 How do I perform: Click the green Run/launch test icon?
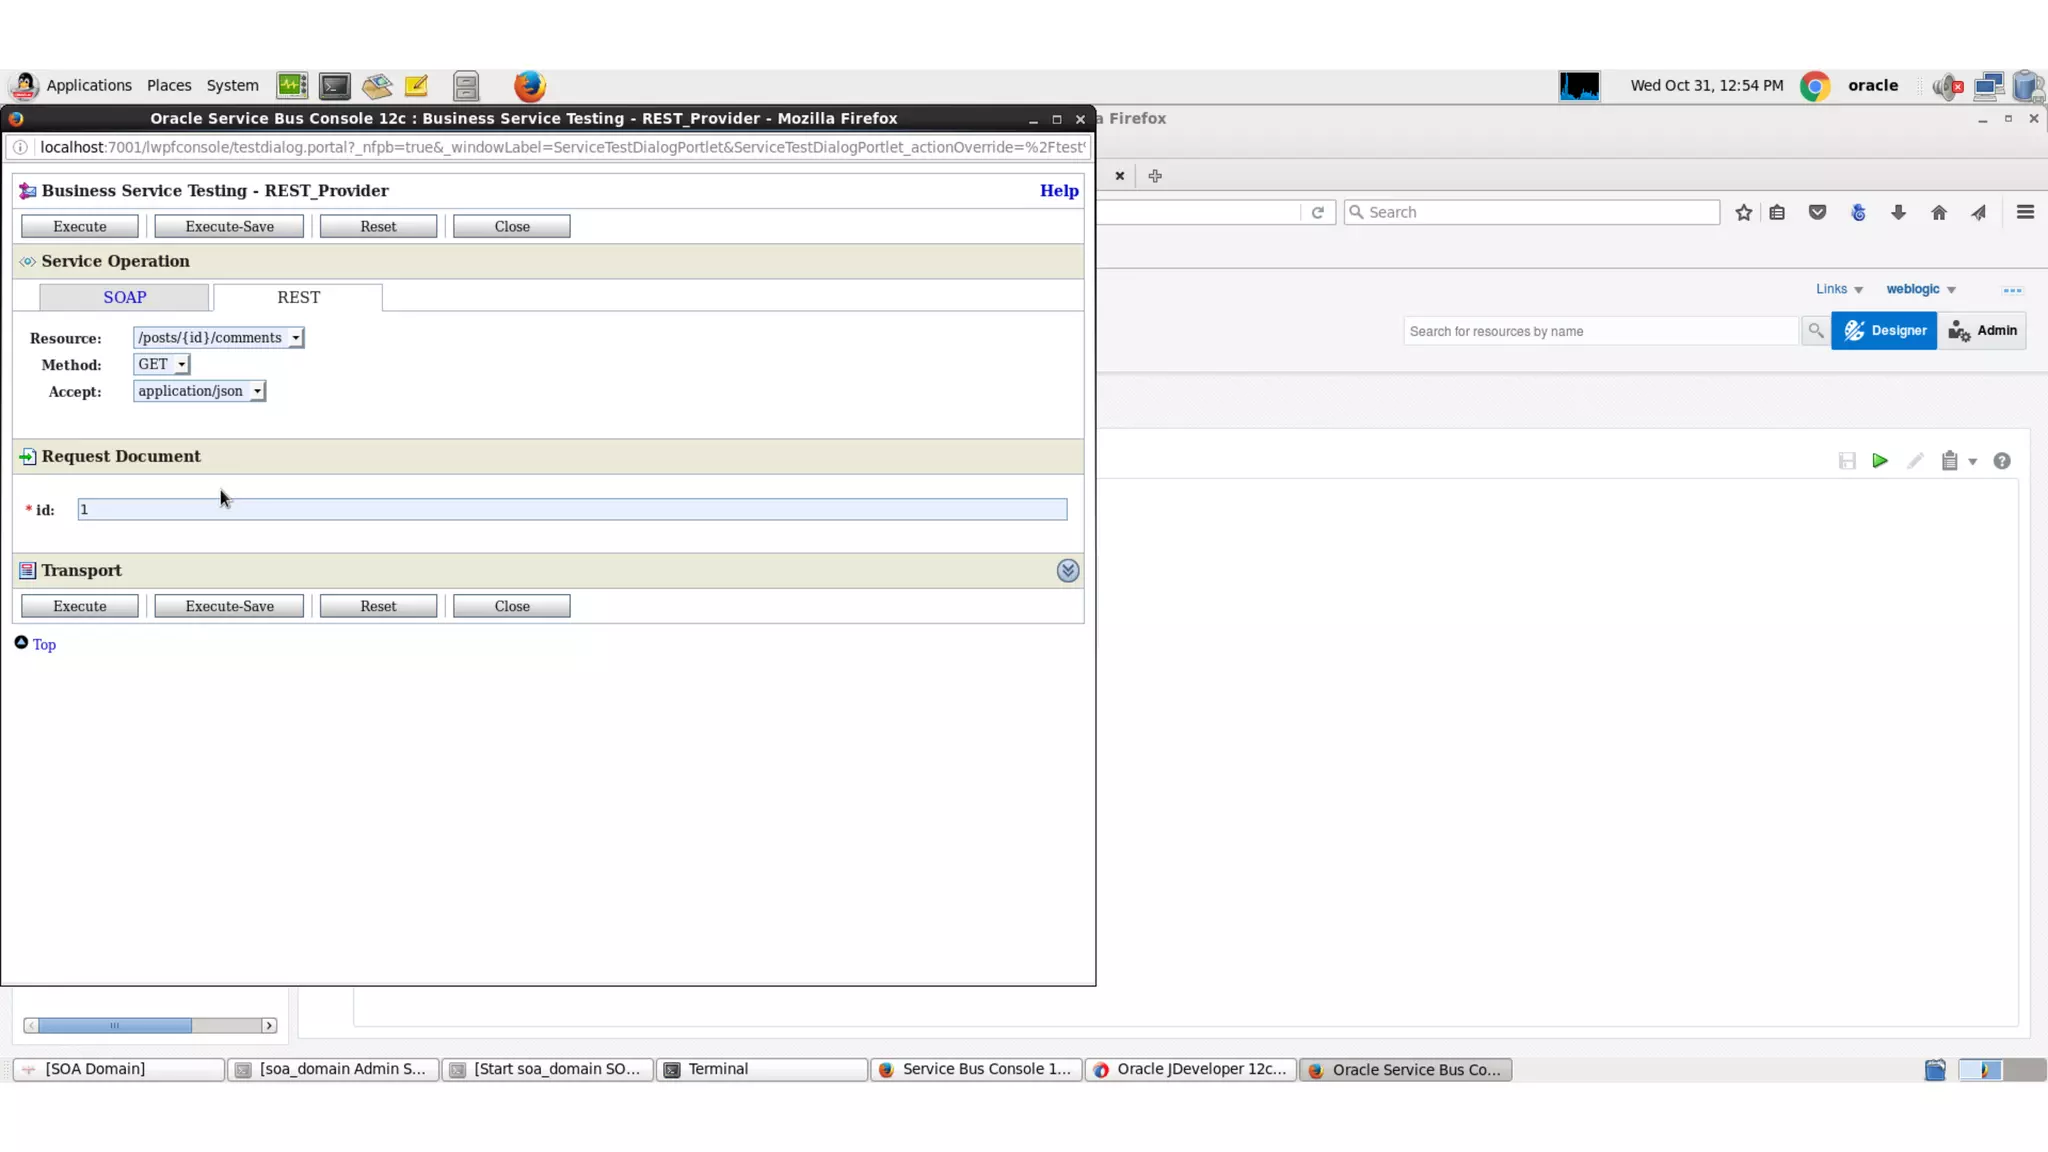(1880, 461)
